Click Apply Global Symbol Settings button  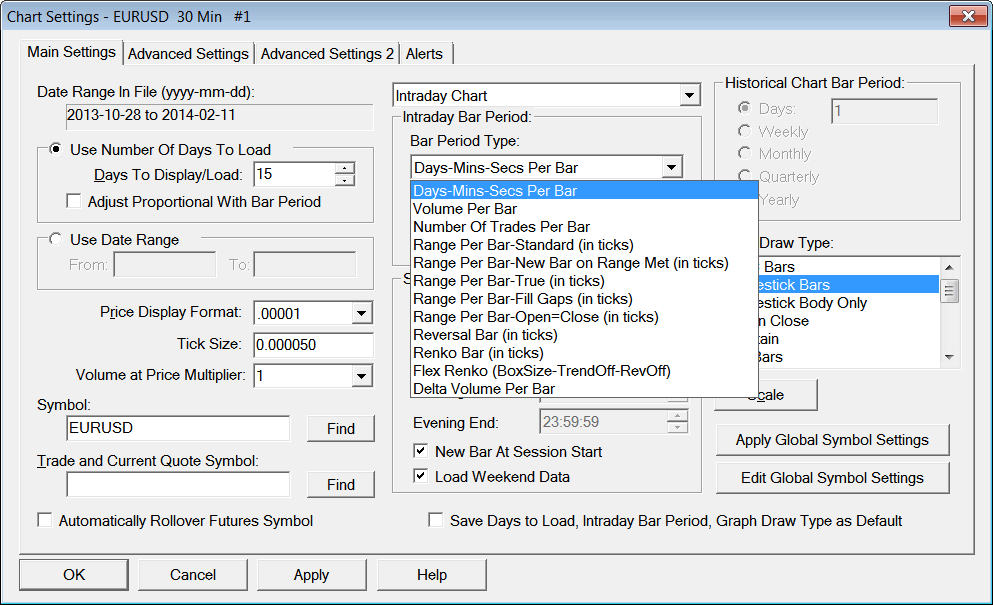(x=832, y=440)
